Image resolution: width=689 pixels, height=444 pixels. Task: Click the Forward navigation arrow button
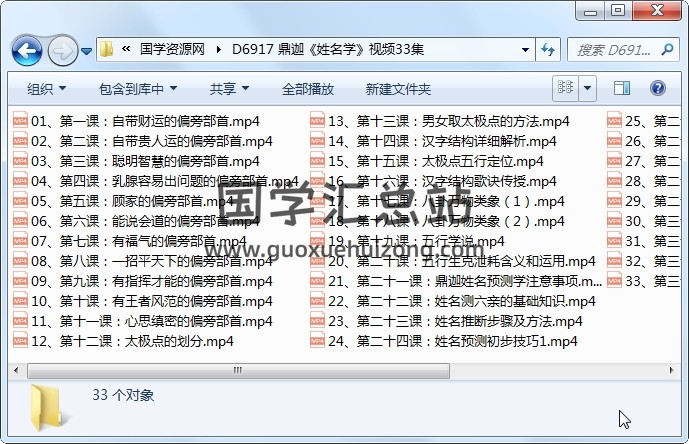point(62,51)
